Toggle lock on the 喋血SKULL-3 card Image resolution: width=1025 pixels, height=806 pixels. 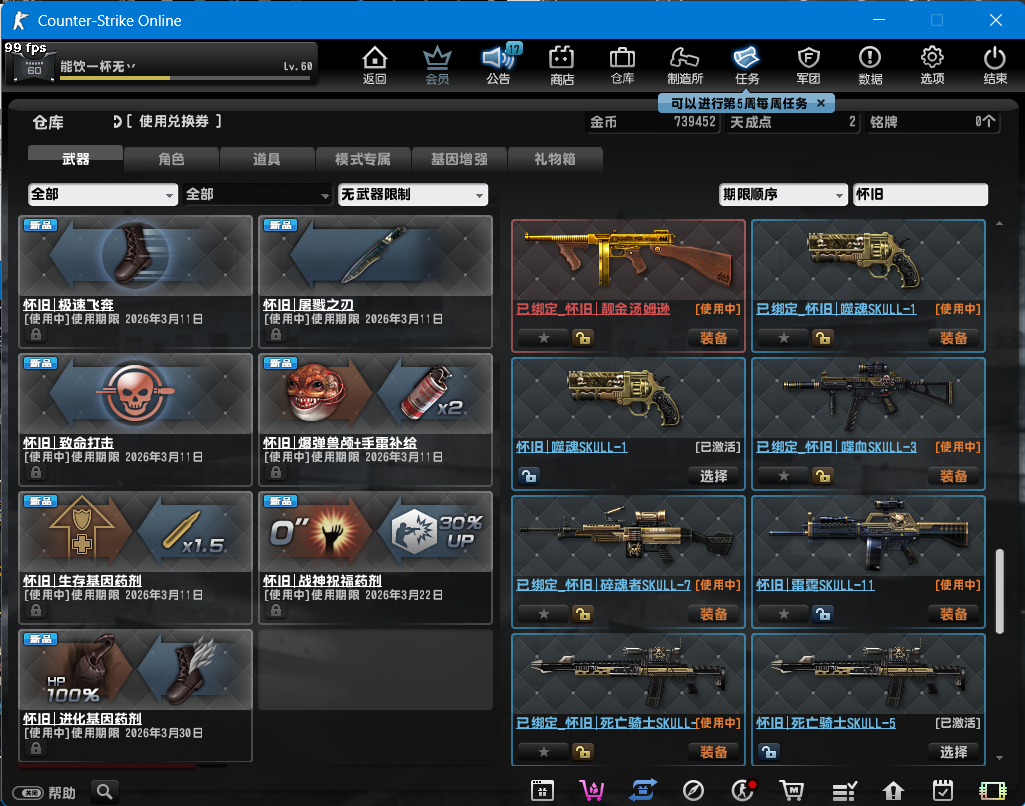[x=822, y=476]
